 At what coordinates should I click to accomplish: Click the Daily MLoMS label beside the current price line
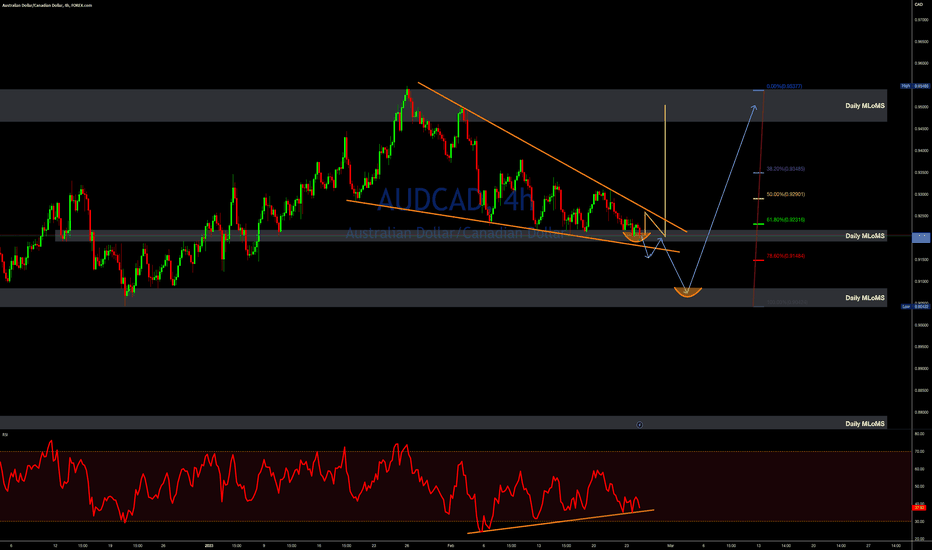(865, 236)
